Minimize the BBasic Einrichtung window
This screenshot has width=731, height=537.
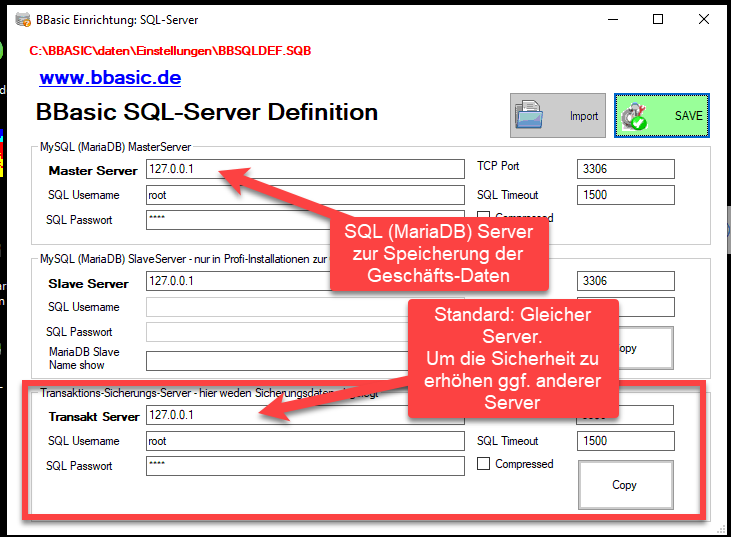613,20
